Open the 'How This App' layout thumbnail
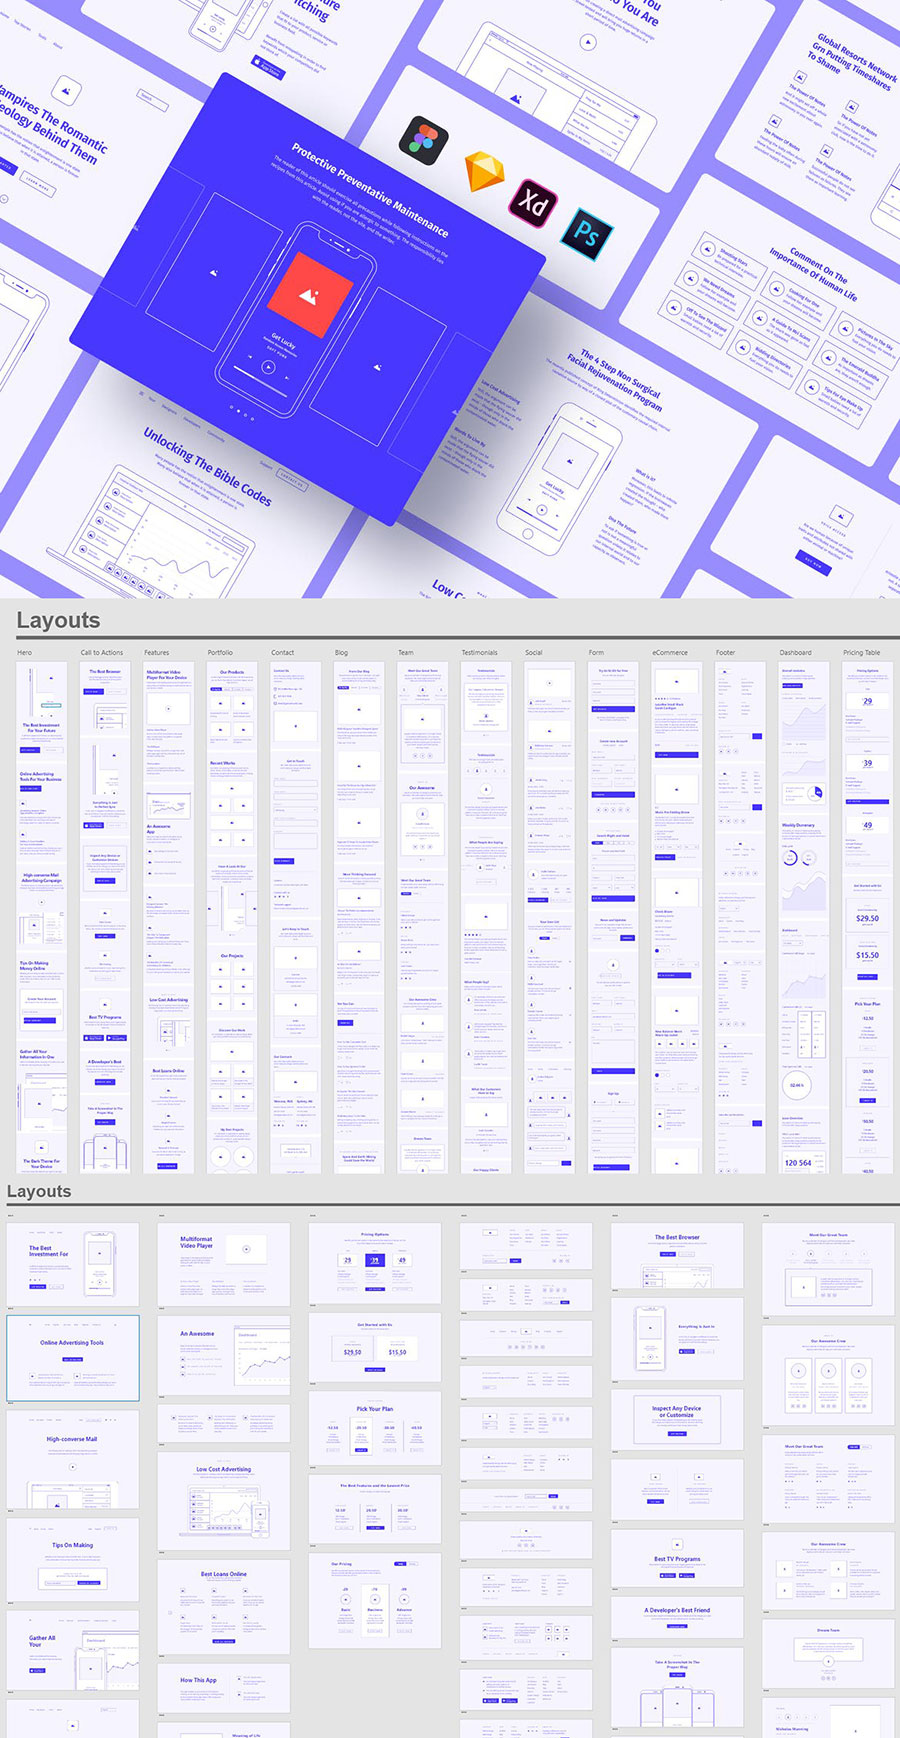Viewport: 900px width, 1738px height. 224,1688
